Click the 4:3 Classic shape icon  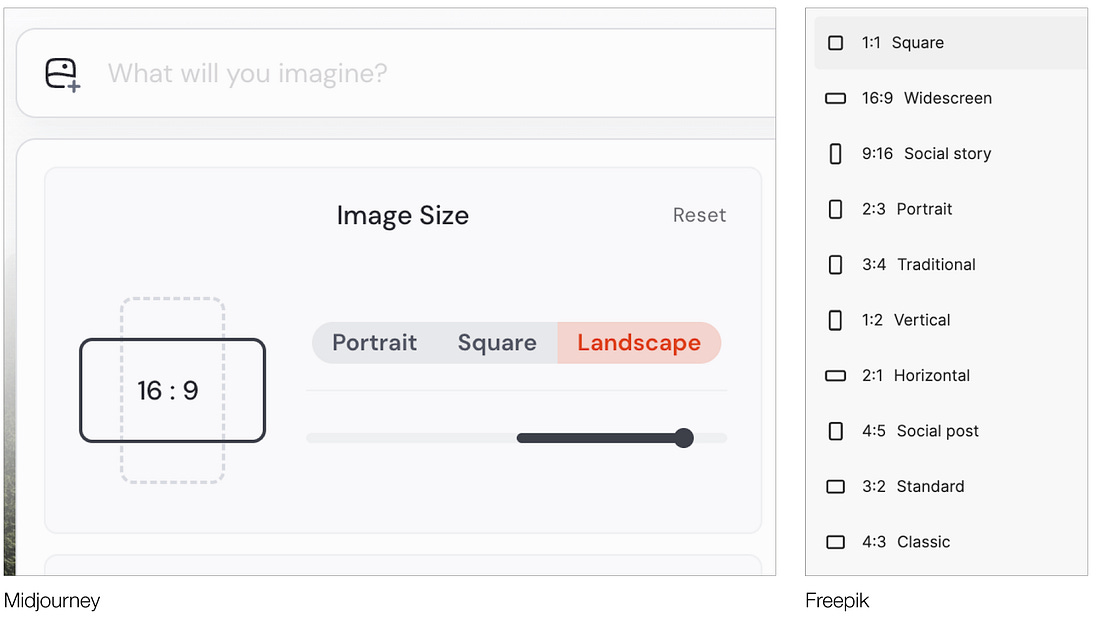(836, 542)
